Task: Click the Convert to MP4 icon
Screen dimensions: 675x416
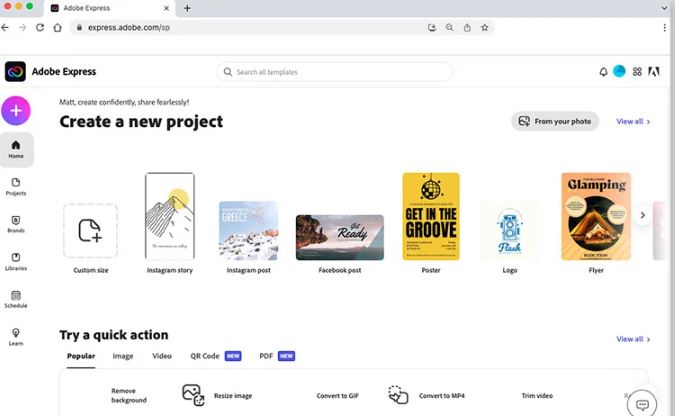Action: 398,395
